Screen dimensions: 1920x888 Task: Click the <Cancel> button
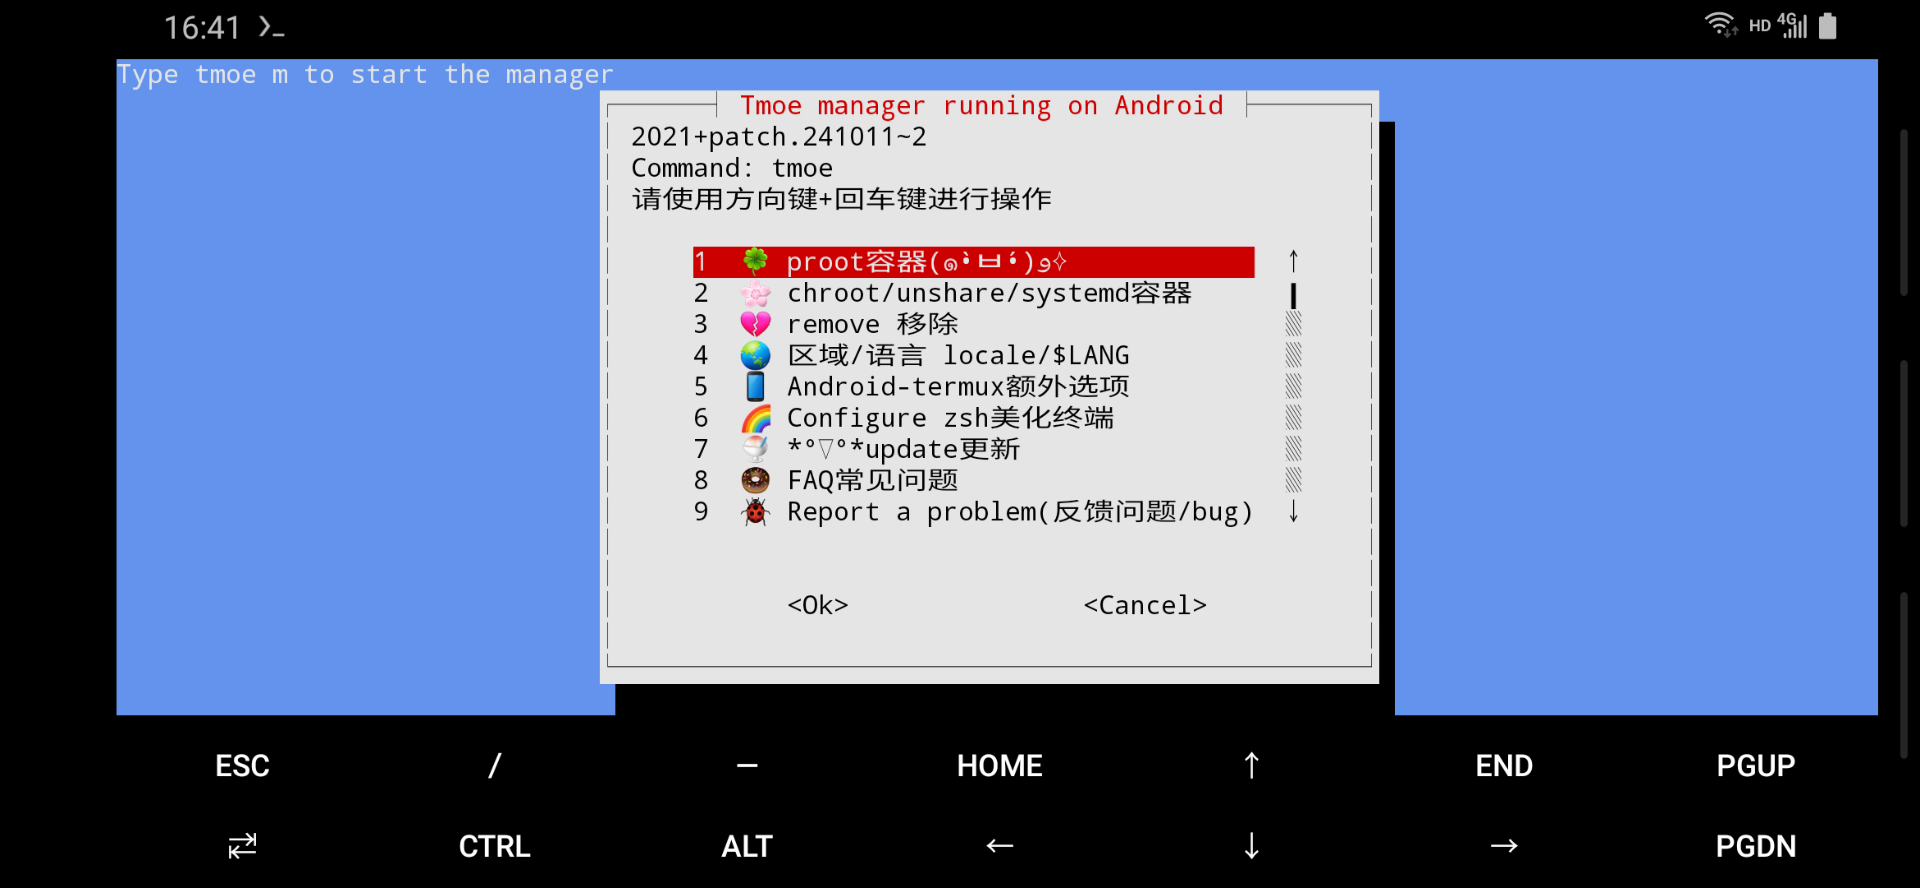tap(1145, 605)
